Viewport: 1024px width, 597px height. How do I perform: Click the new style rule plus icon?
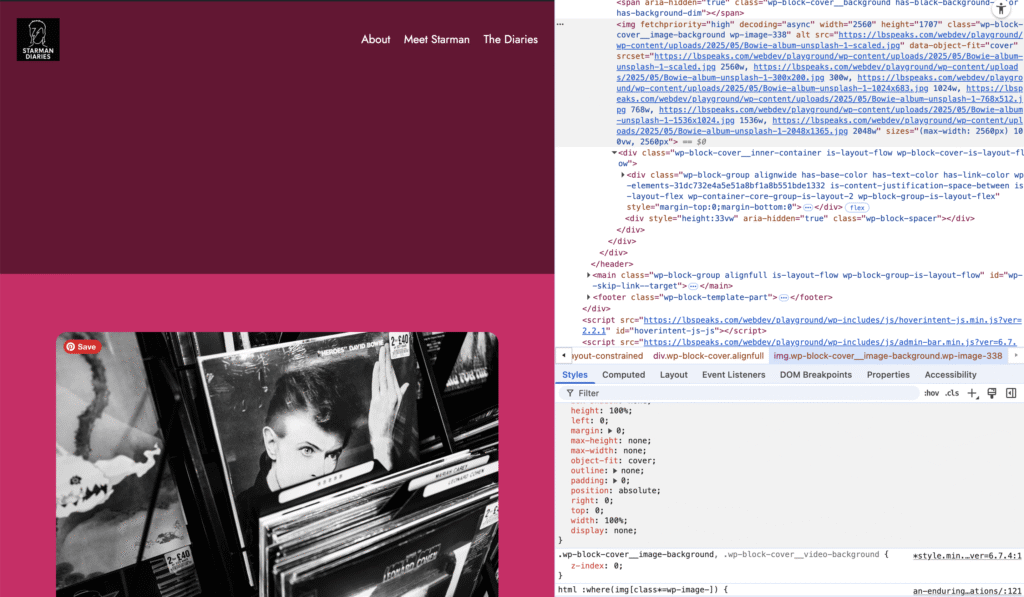click(x=973, y=393)
